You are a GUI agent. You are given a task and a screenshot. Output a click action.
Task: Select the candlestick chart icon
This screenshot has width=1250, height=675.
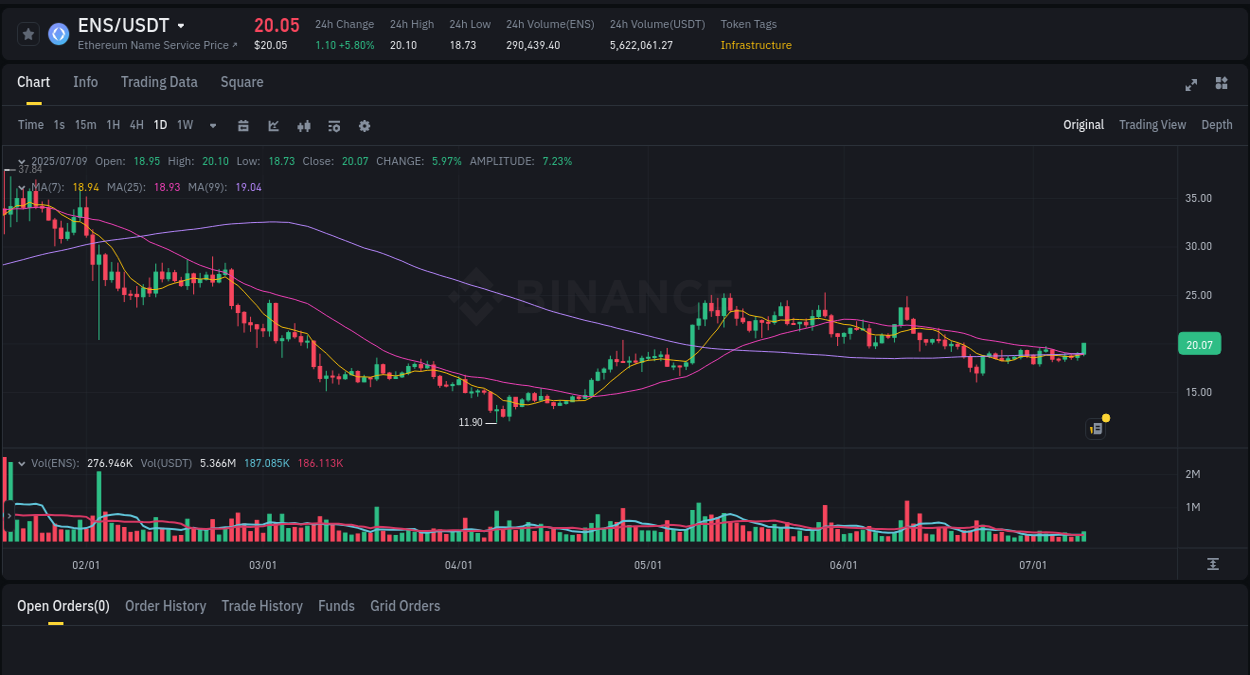point(304,125)
